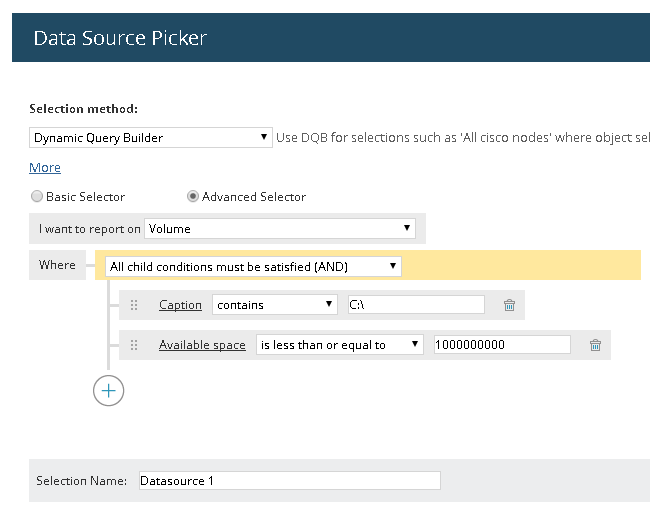Image resolution: width=650 pixels, height=522 pixels.
Task: Click the Selection Name input field
Action: (289, 481)
